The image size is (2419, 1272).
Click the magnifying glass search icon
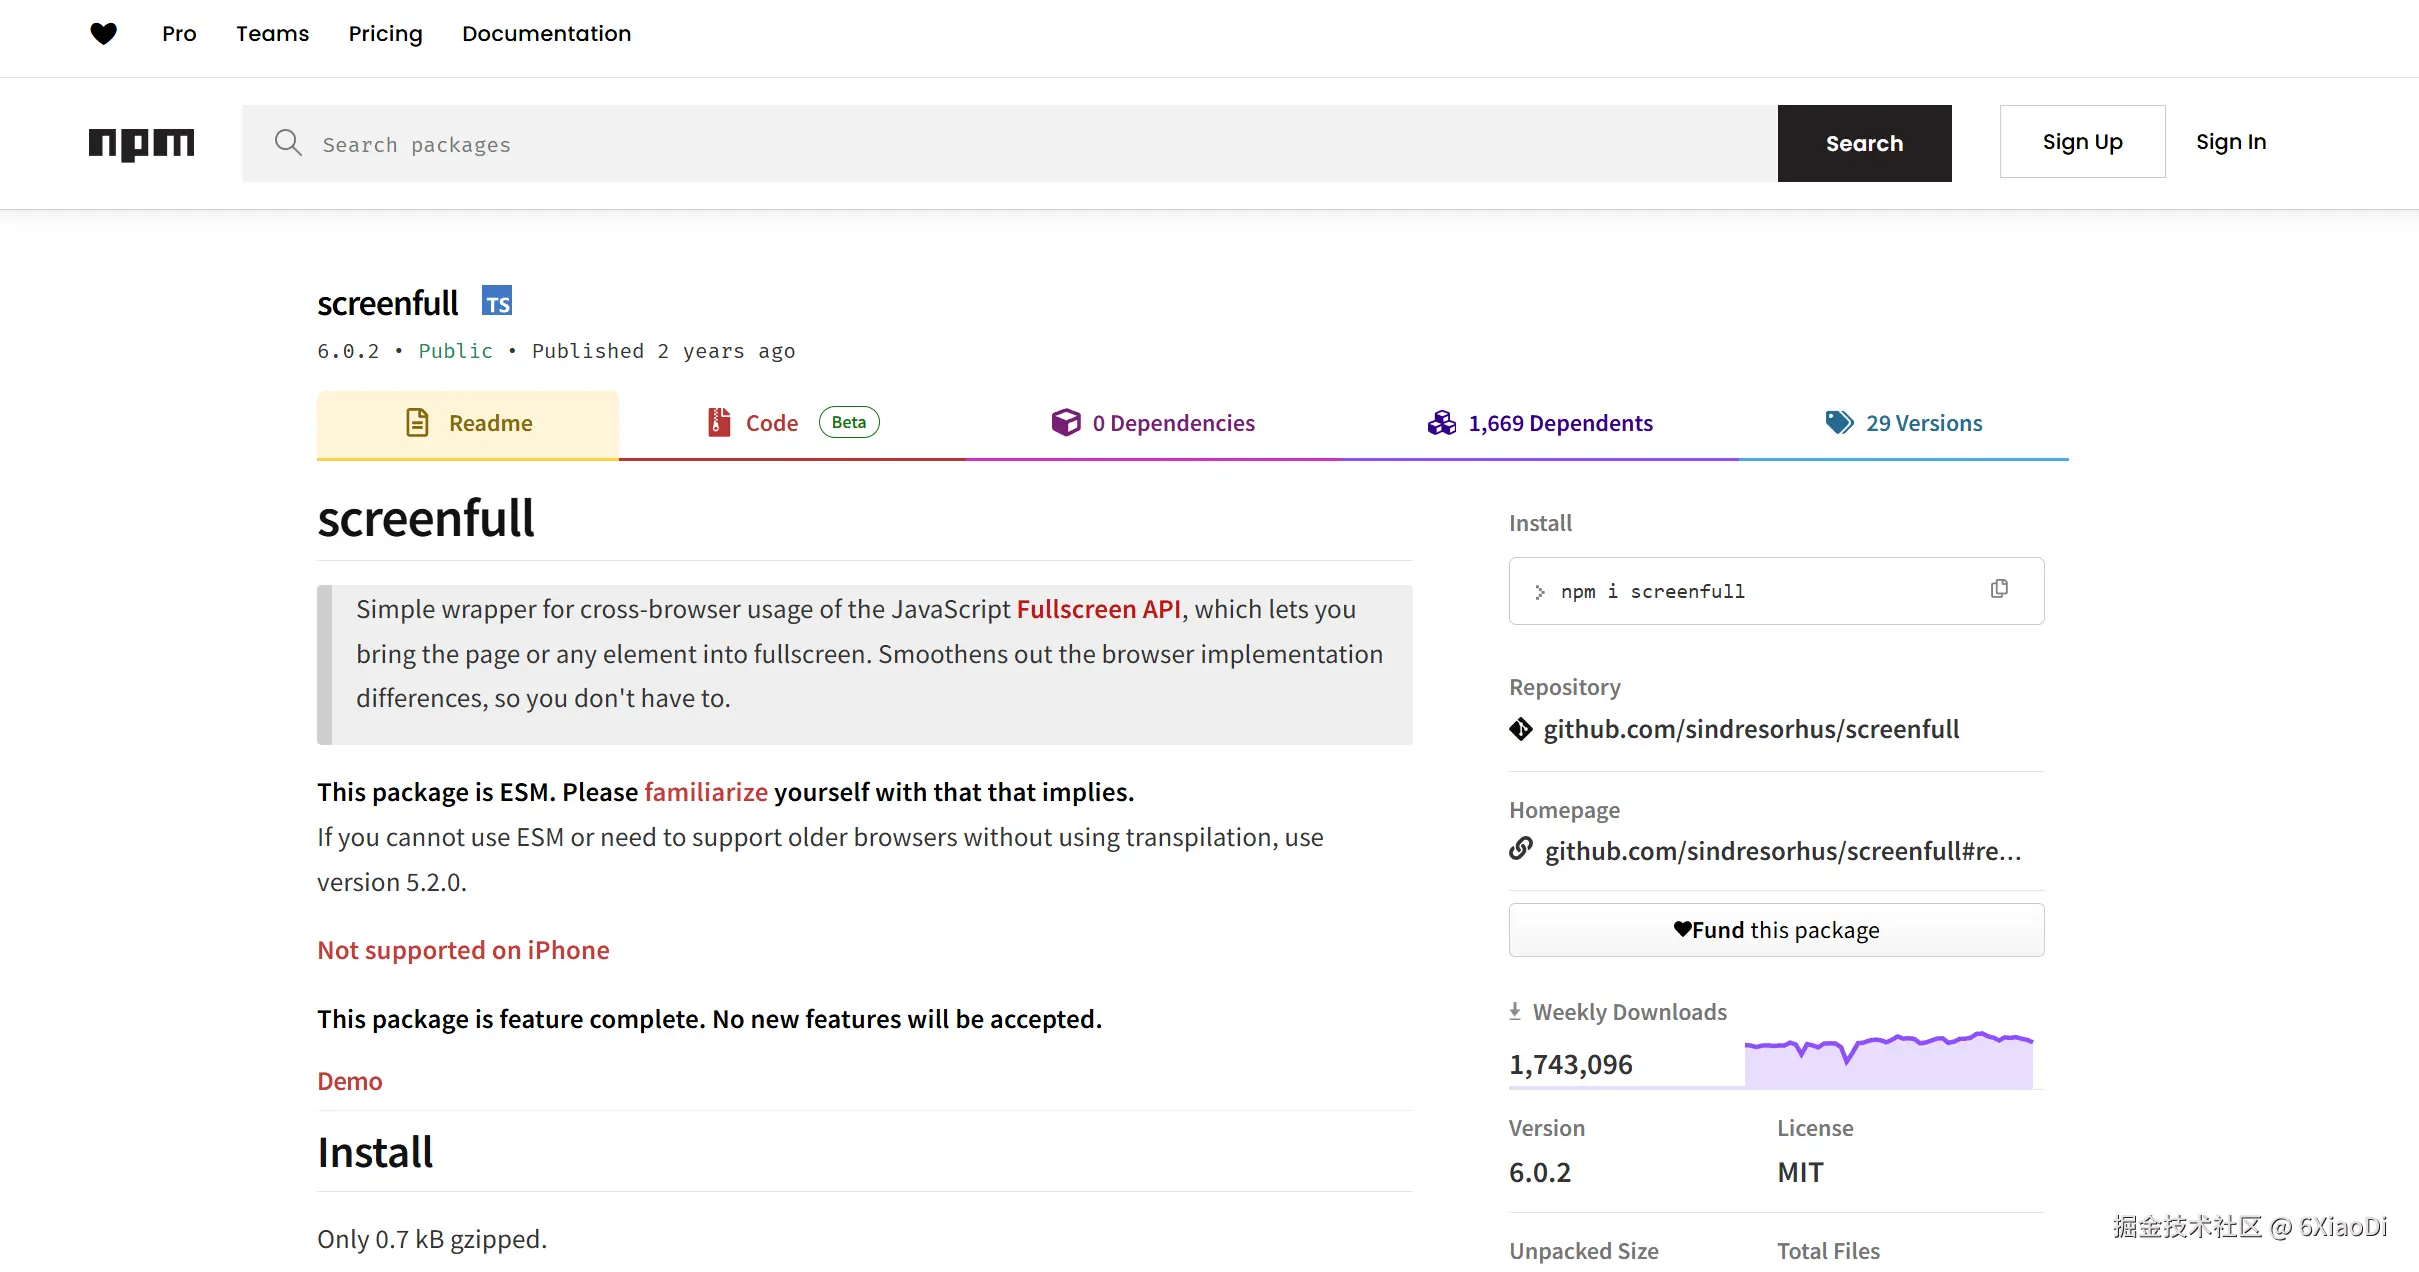coord(288,143)
